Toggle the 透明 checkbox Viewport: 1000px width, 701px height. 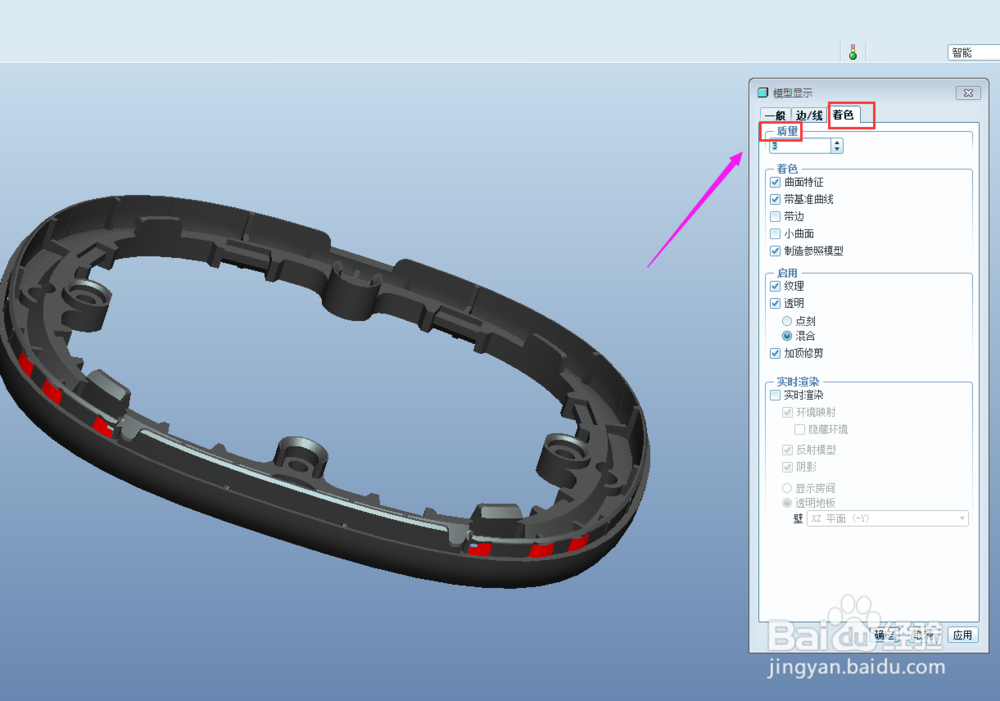pos(776,303)
